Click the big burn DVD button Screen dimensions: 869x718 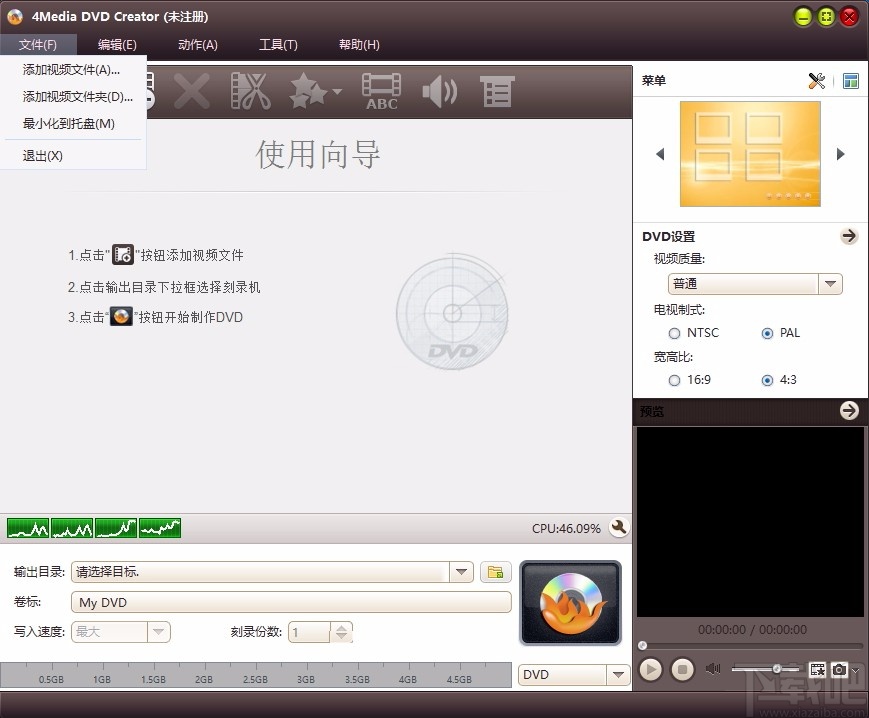(x=570, y=603)
